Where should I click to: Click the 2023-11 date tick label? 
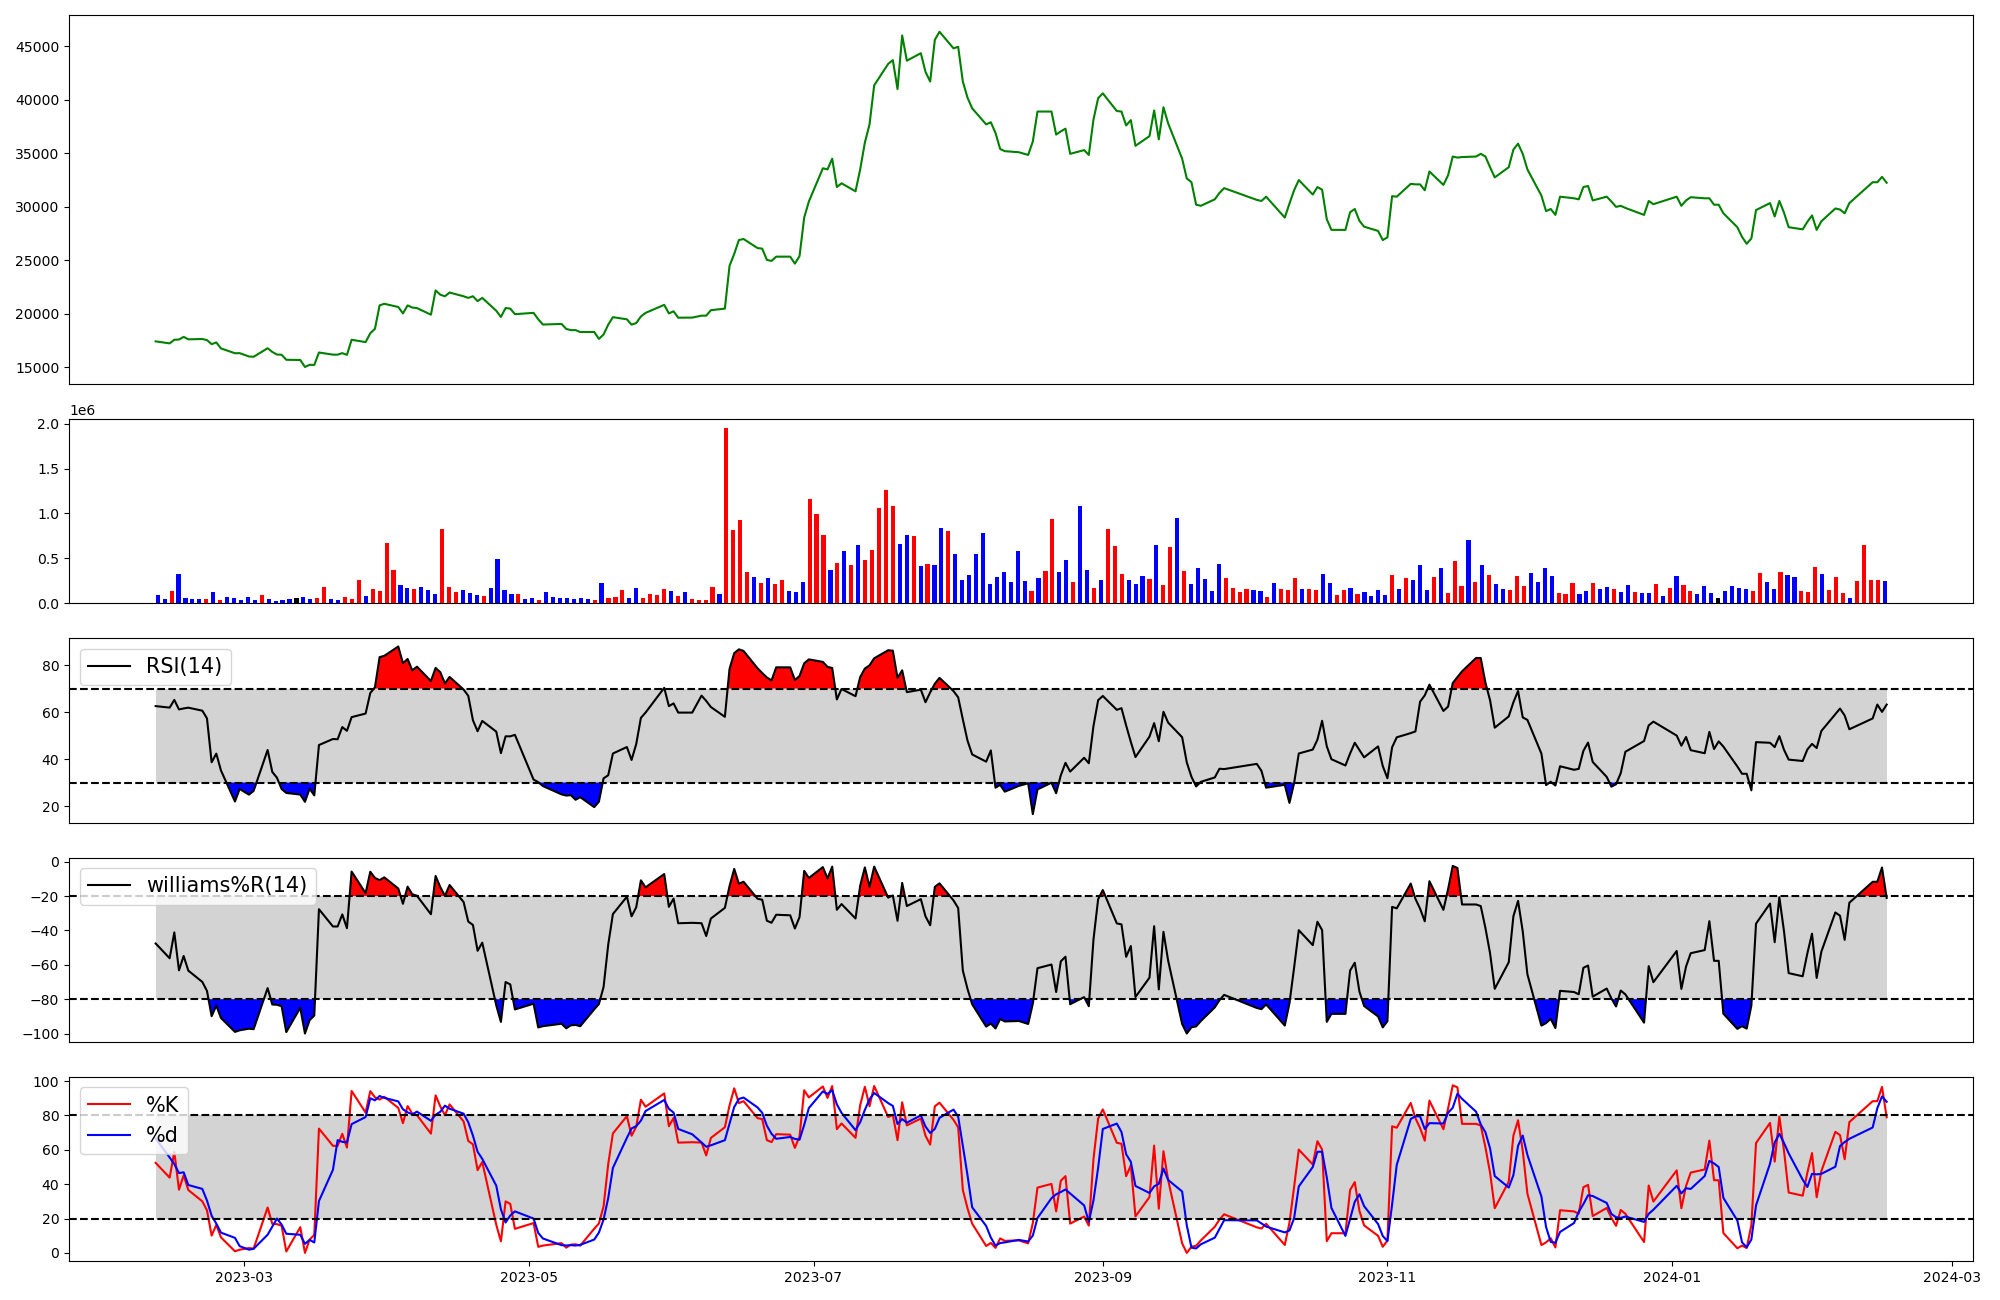[1388, 1277]
